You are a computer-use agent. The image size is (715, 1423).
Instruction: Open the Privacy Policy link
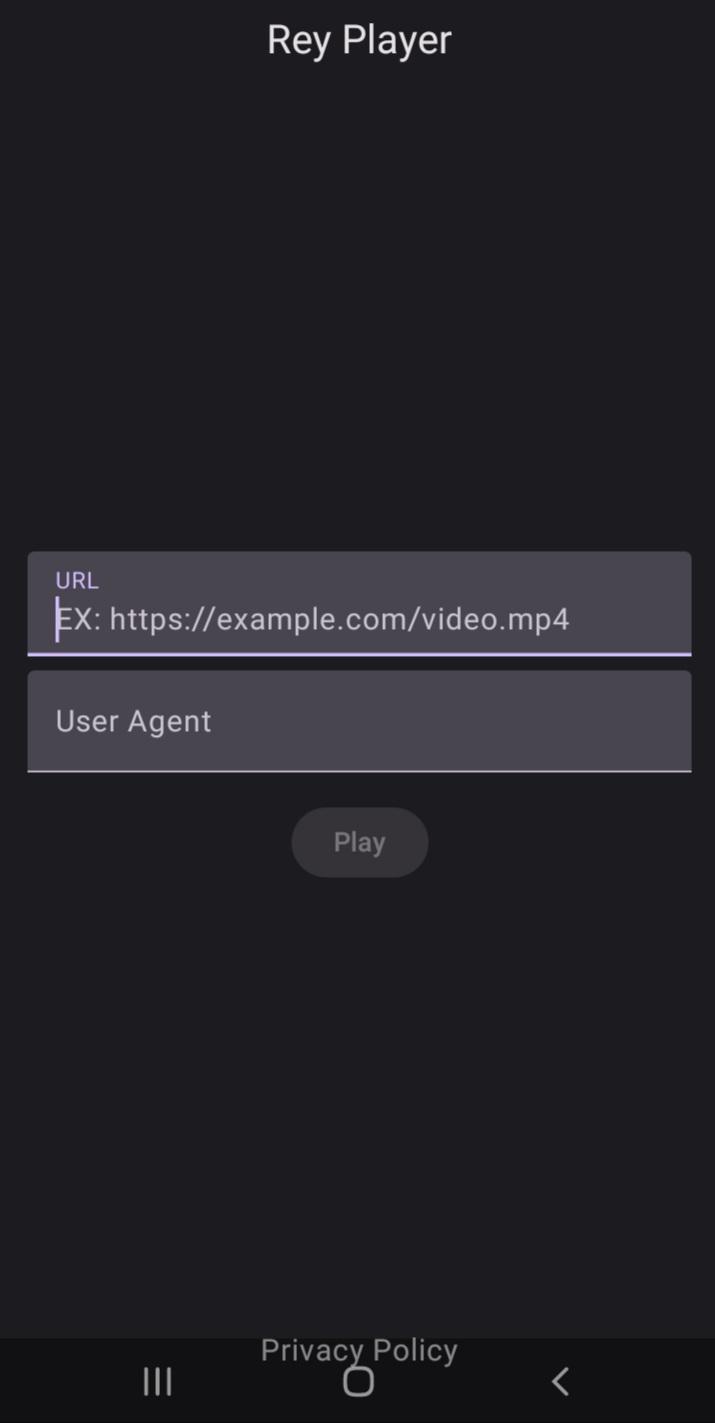coord(359,1350)
